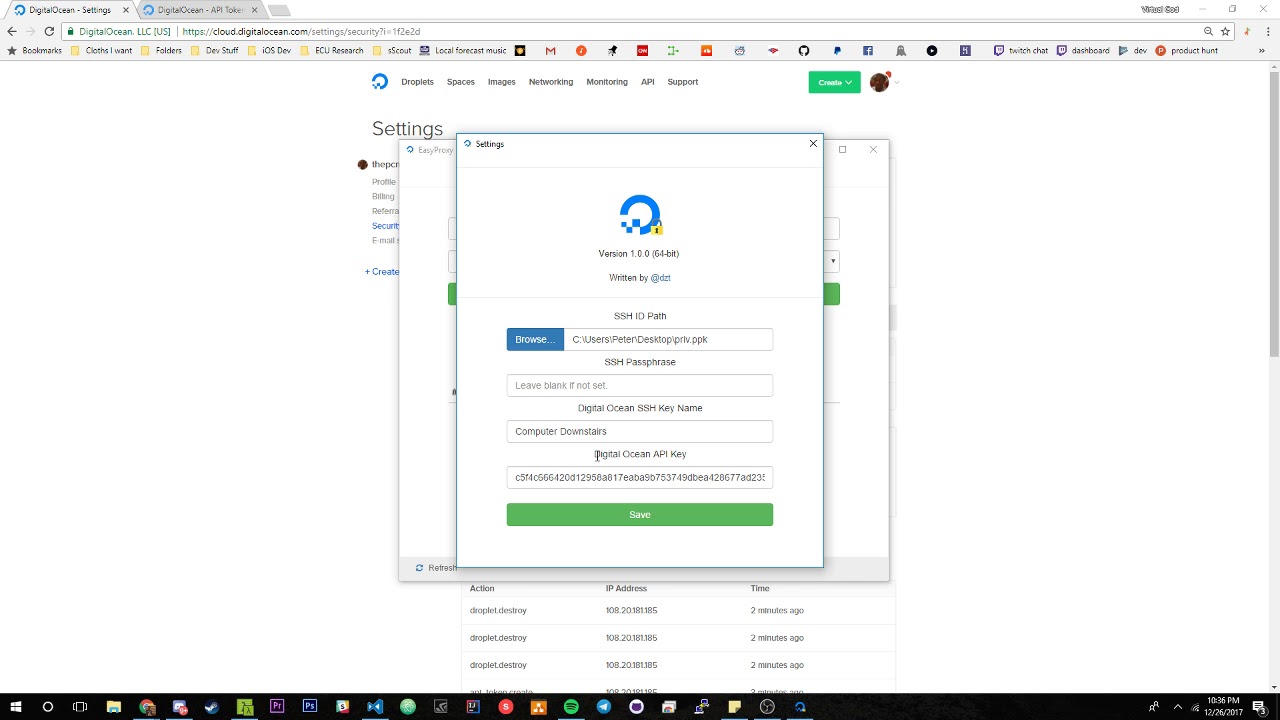1280x720 pixels.
Task: Open the SoundCloud bookmark icon
Action: point(706,50)
